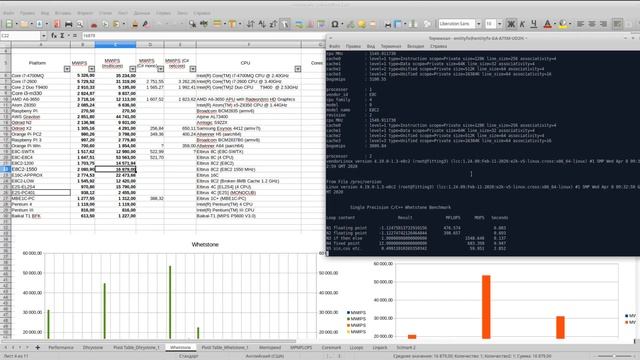Open Font Color dropdown arrow
Image resolution: width=640 pixels, height=360 pixels.
point(555,24)
